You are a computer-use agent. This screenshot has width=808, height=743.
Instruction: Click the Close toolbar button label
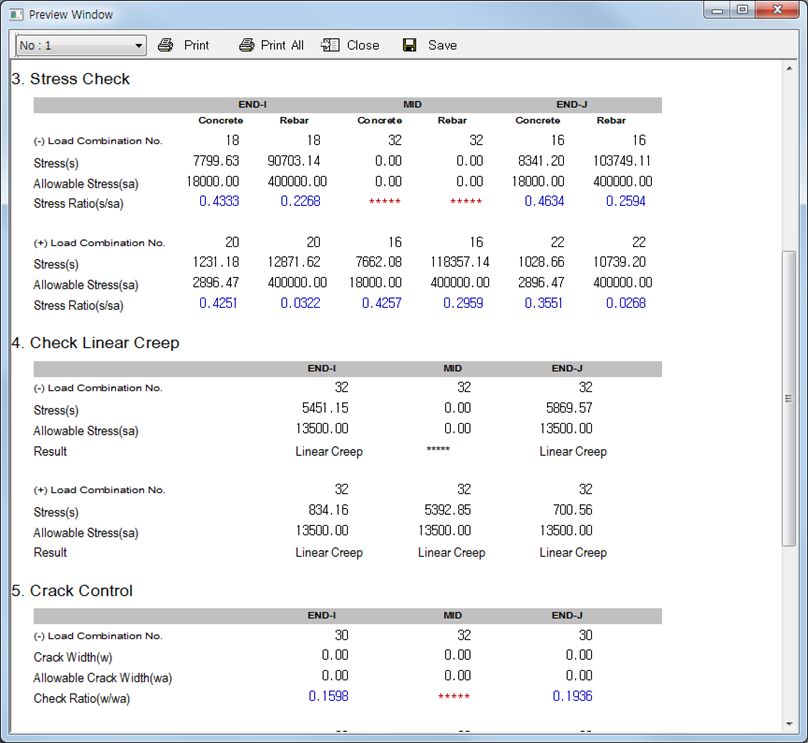363,45
